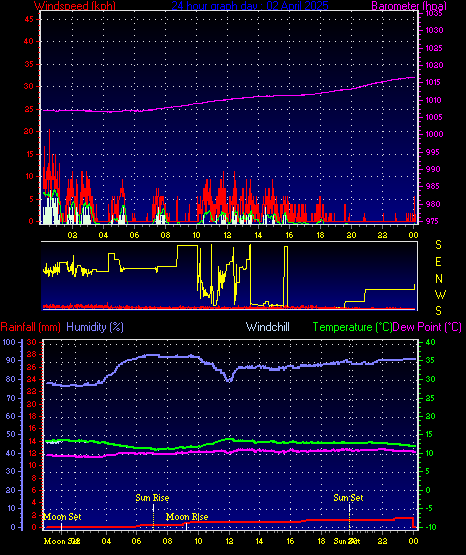The height and width of the screenshot is (555, 466).
Task: Click the E wind direction label
Action: tap(438, 262)
